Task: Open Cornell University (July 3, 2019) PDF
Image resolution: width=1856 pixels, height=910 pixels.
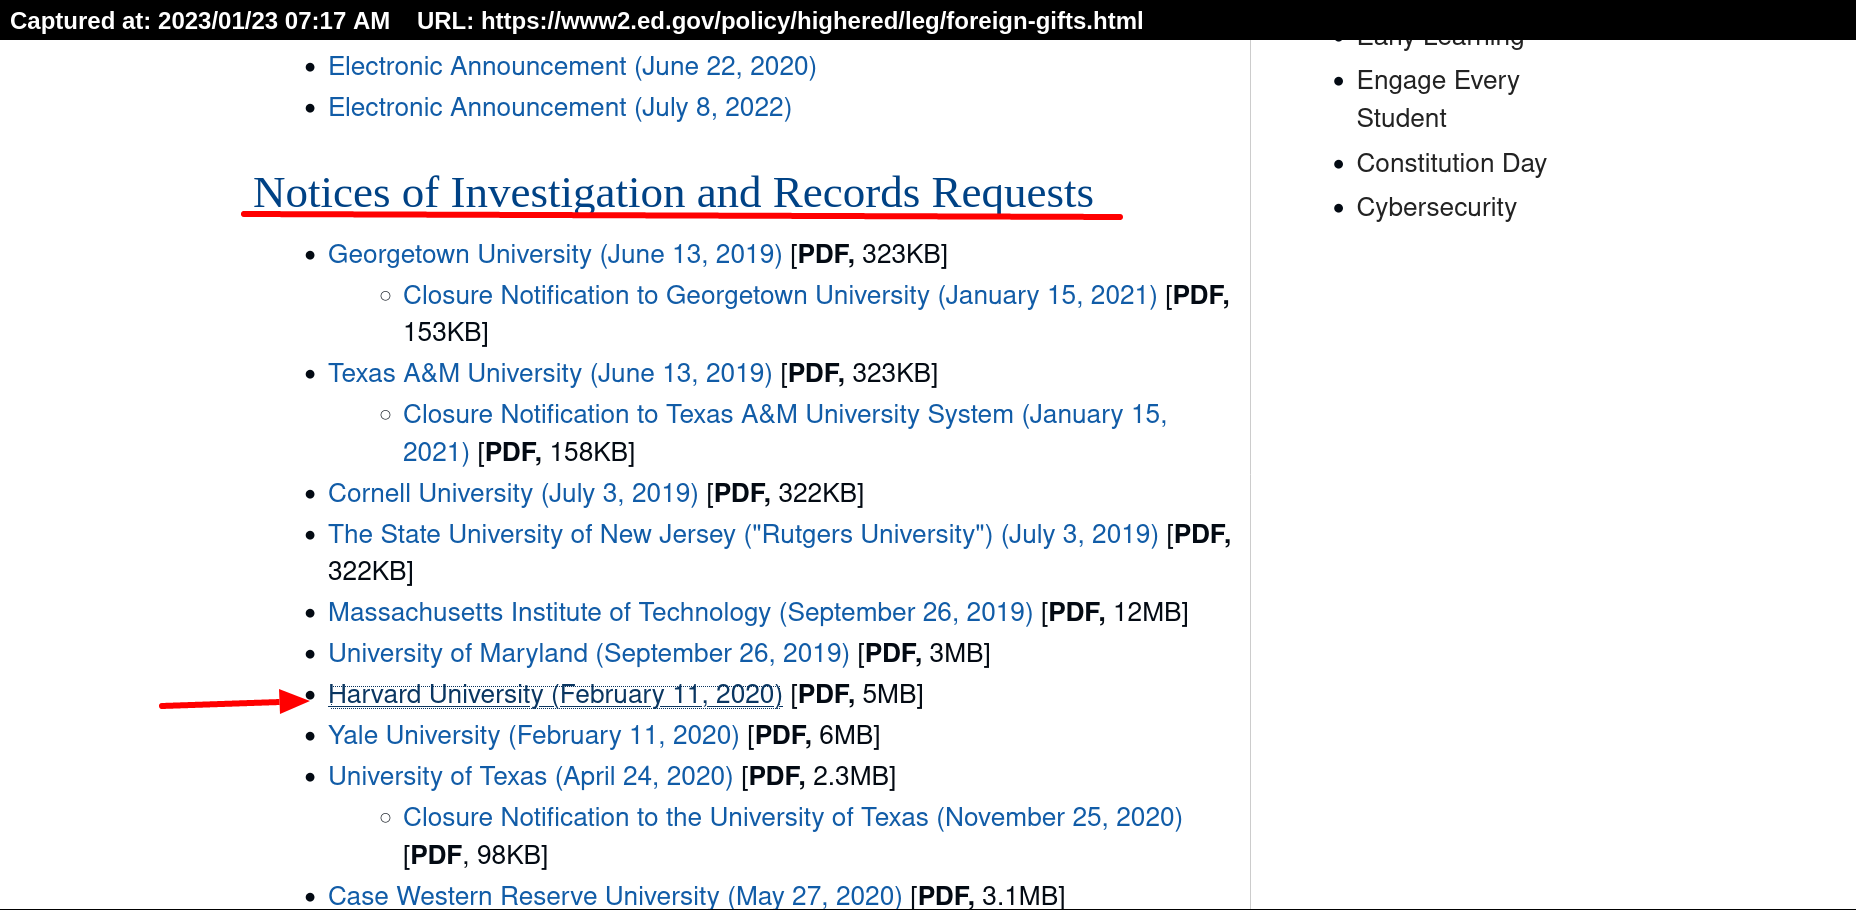Action: pyautogui.click(x=513, y=493)
